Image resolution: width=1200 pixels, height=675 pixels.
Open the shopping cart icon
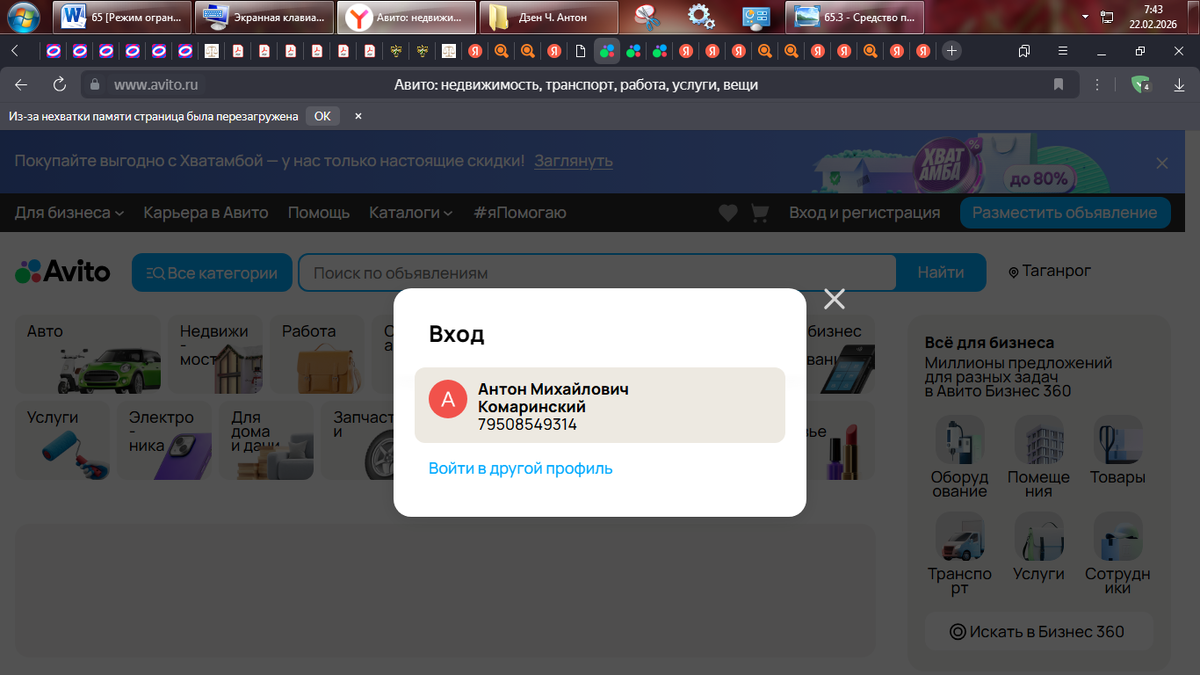pyautogui.click(x=760, y=213)
